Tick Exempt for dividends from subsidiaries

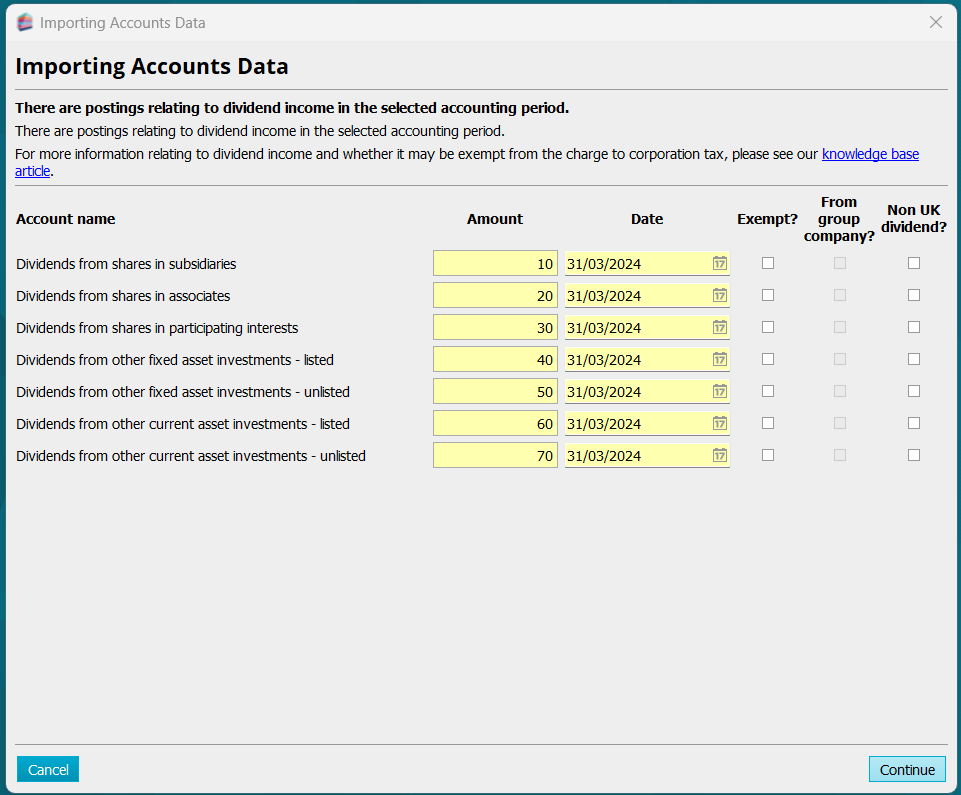pyautogui.click(x=768, y=263)
